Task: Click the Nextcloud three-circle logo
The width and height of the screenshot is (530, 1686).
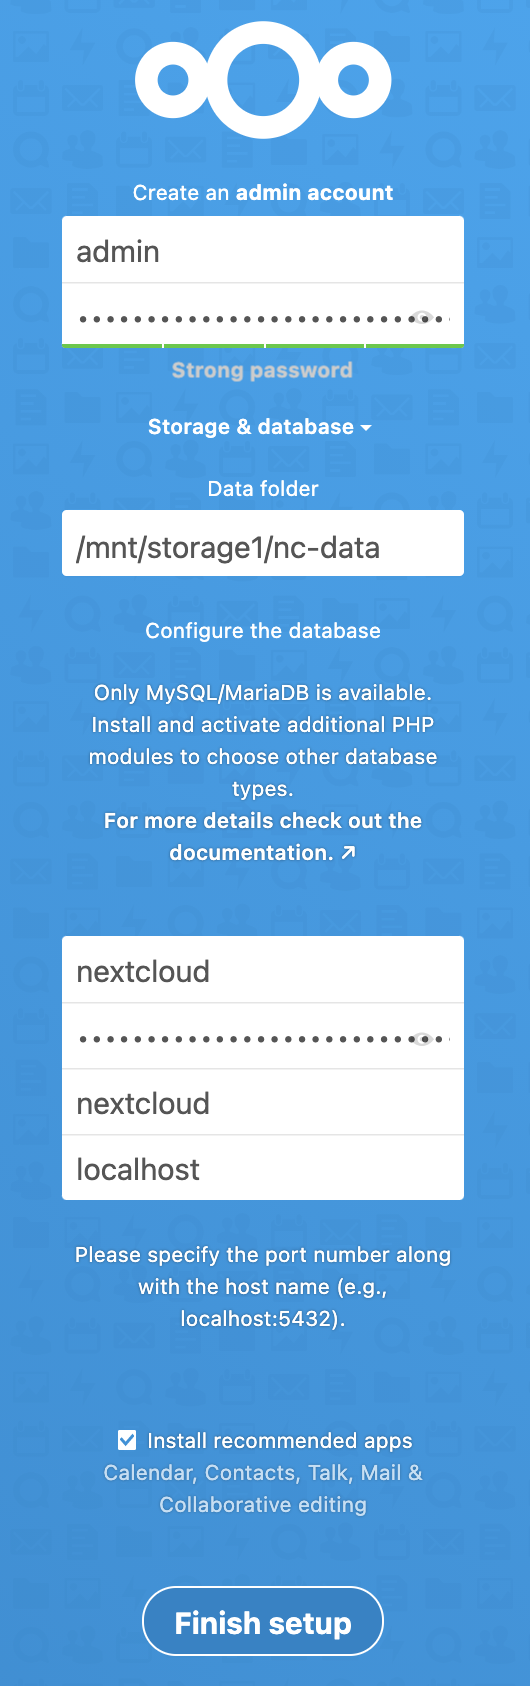Action: (x=263, y=80)
